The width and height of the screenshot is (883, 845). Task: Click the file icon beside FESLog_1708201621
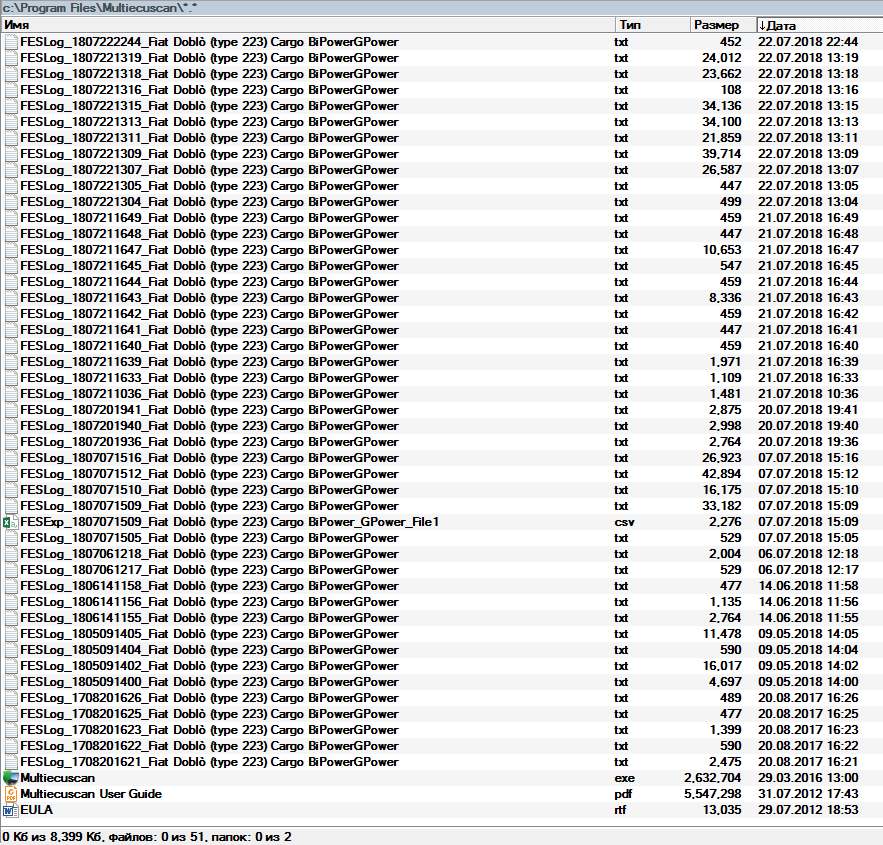(10, 762)
